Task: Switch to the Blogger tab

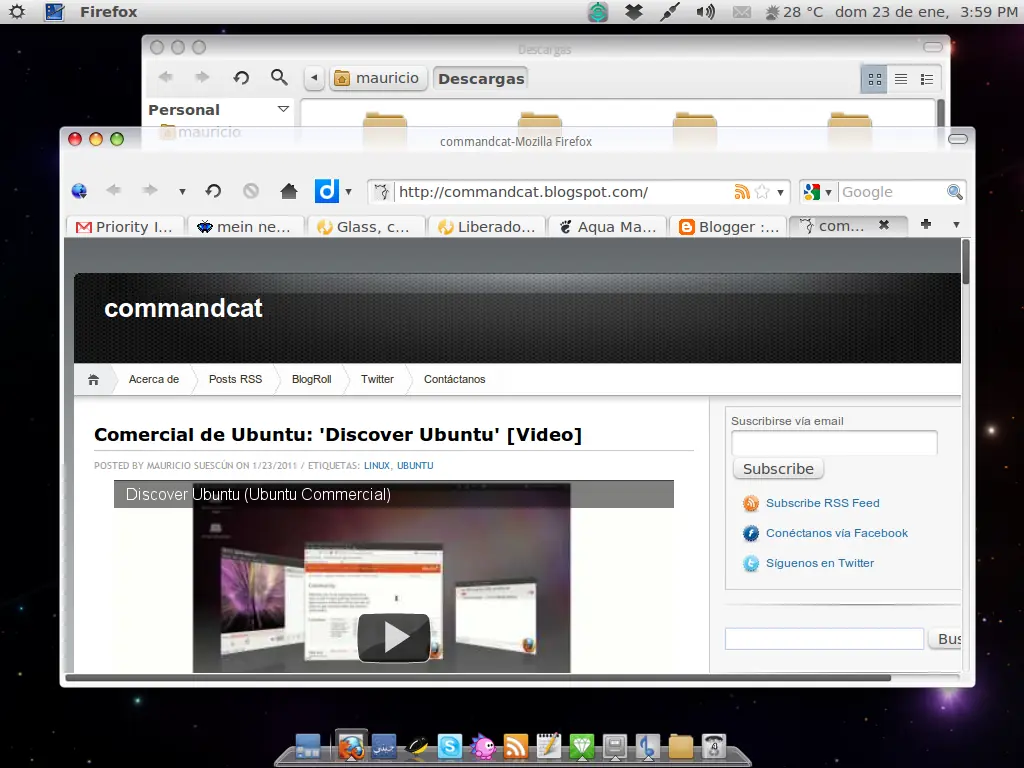Action: [729, 227]
